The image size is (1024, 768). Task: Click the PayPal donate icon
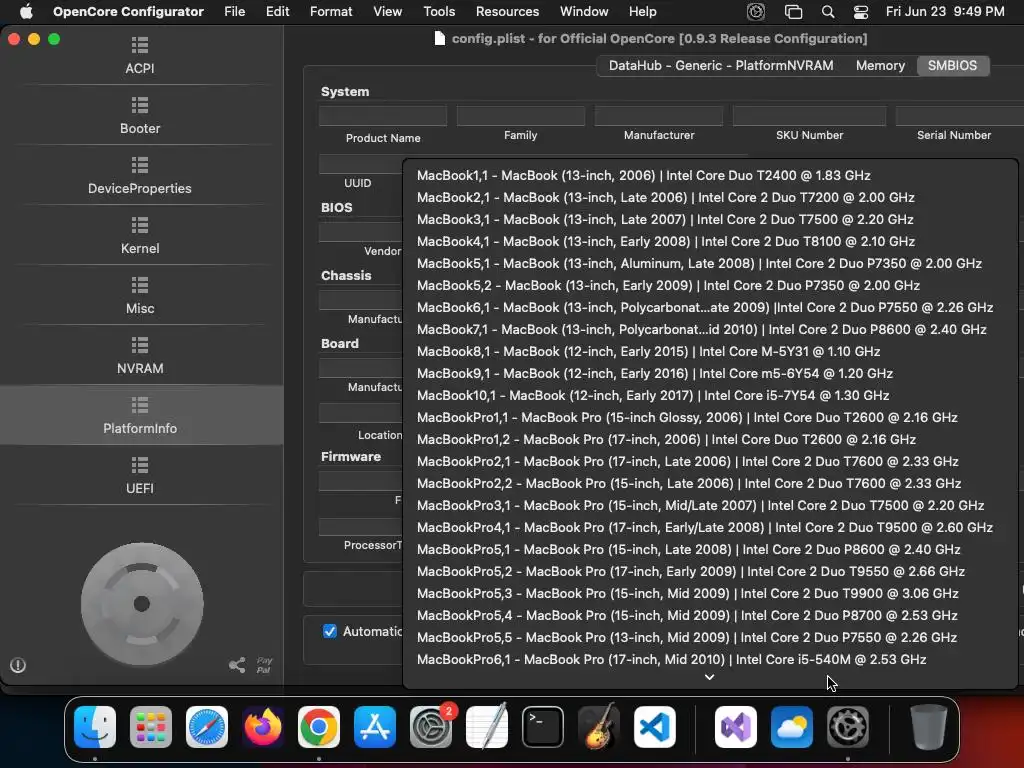click(x=264, y=665)
